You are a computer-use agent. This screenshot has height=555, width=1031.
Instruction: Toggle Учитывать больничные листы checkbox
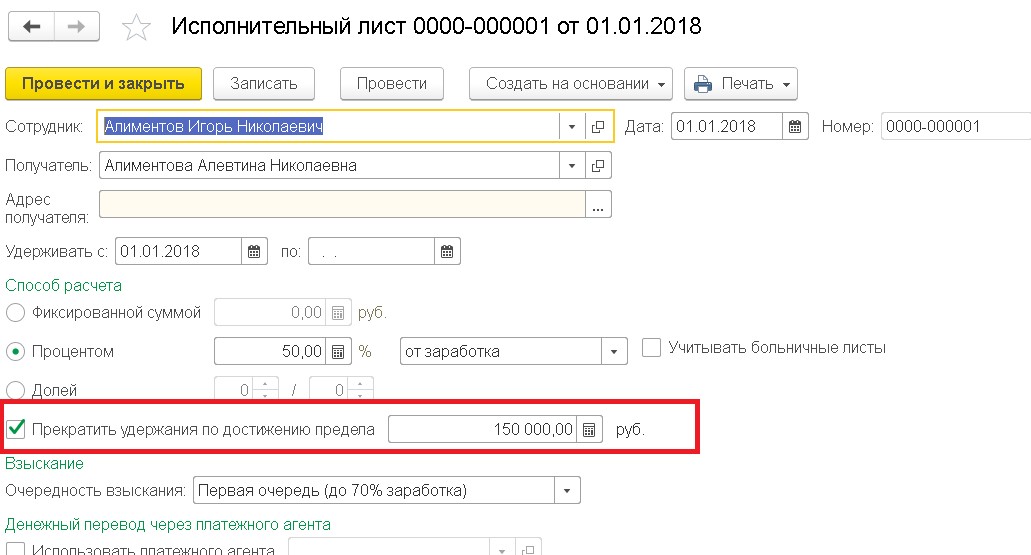click(x=651, y=347)
